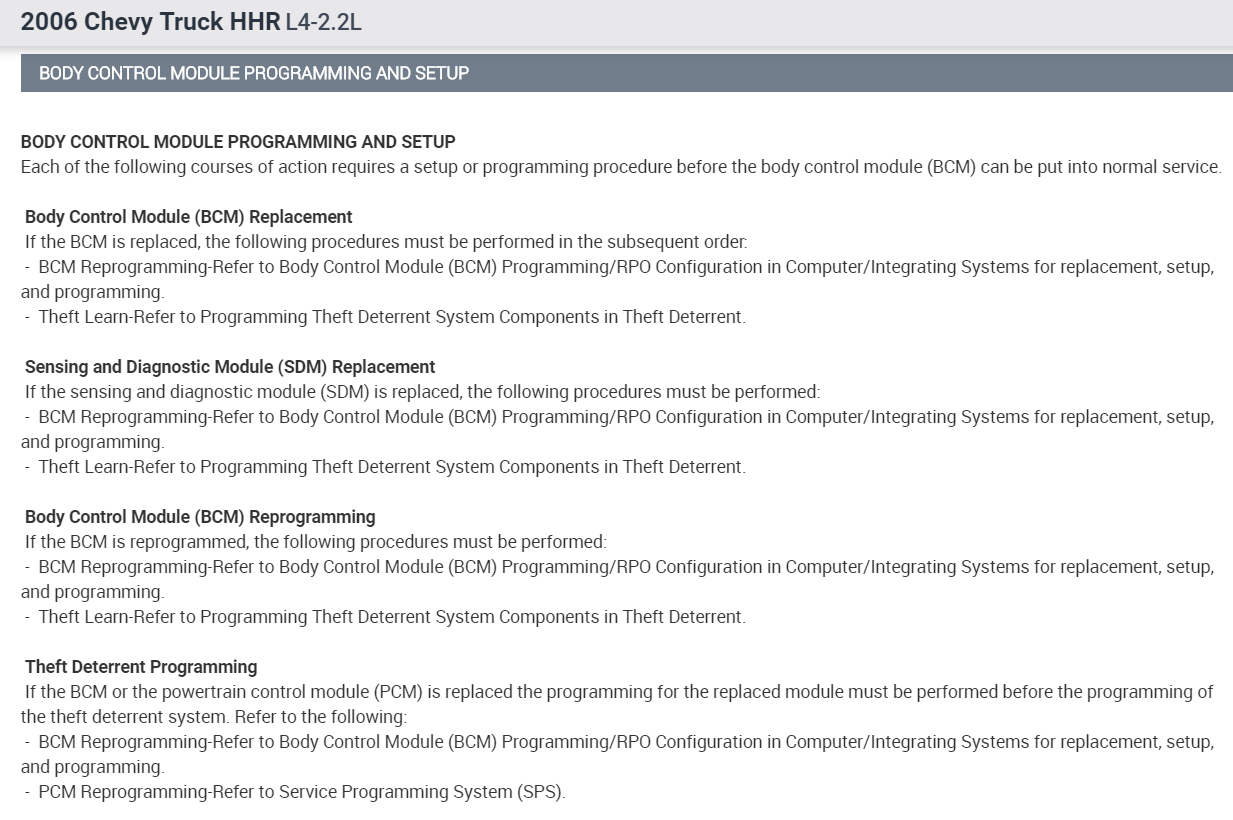Open Theft Learn reference under BCM Replacement
This screenshot has height=820, width=1233.
[x=392, y=317]
